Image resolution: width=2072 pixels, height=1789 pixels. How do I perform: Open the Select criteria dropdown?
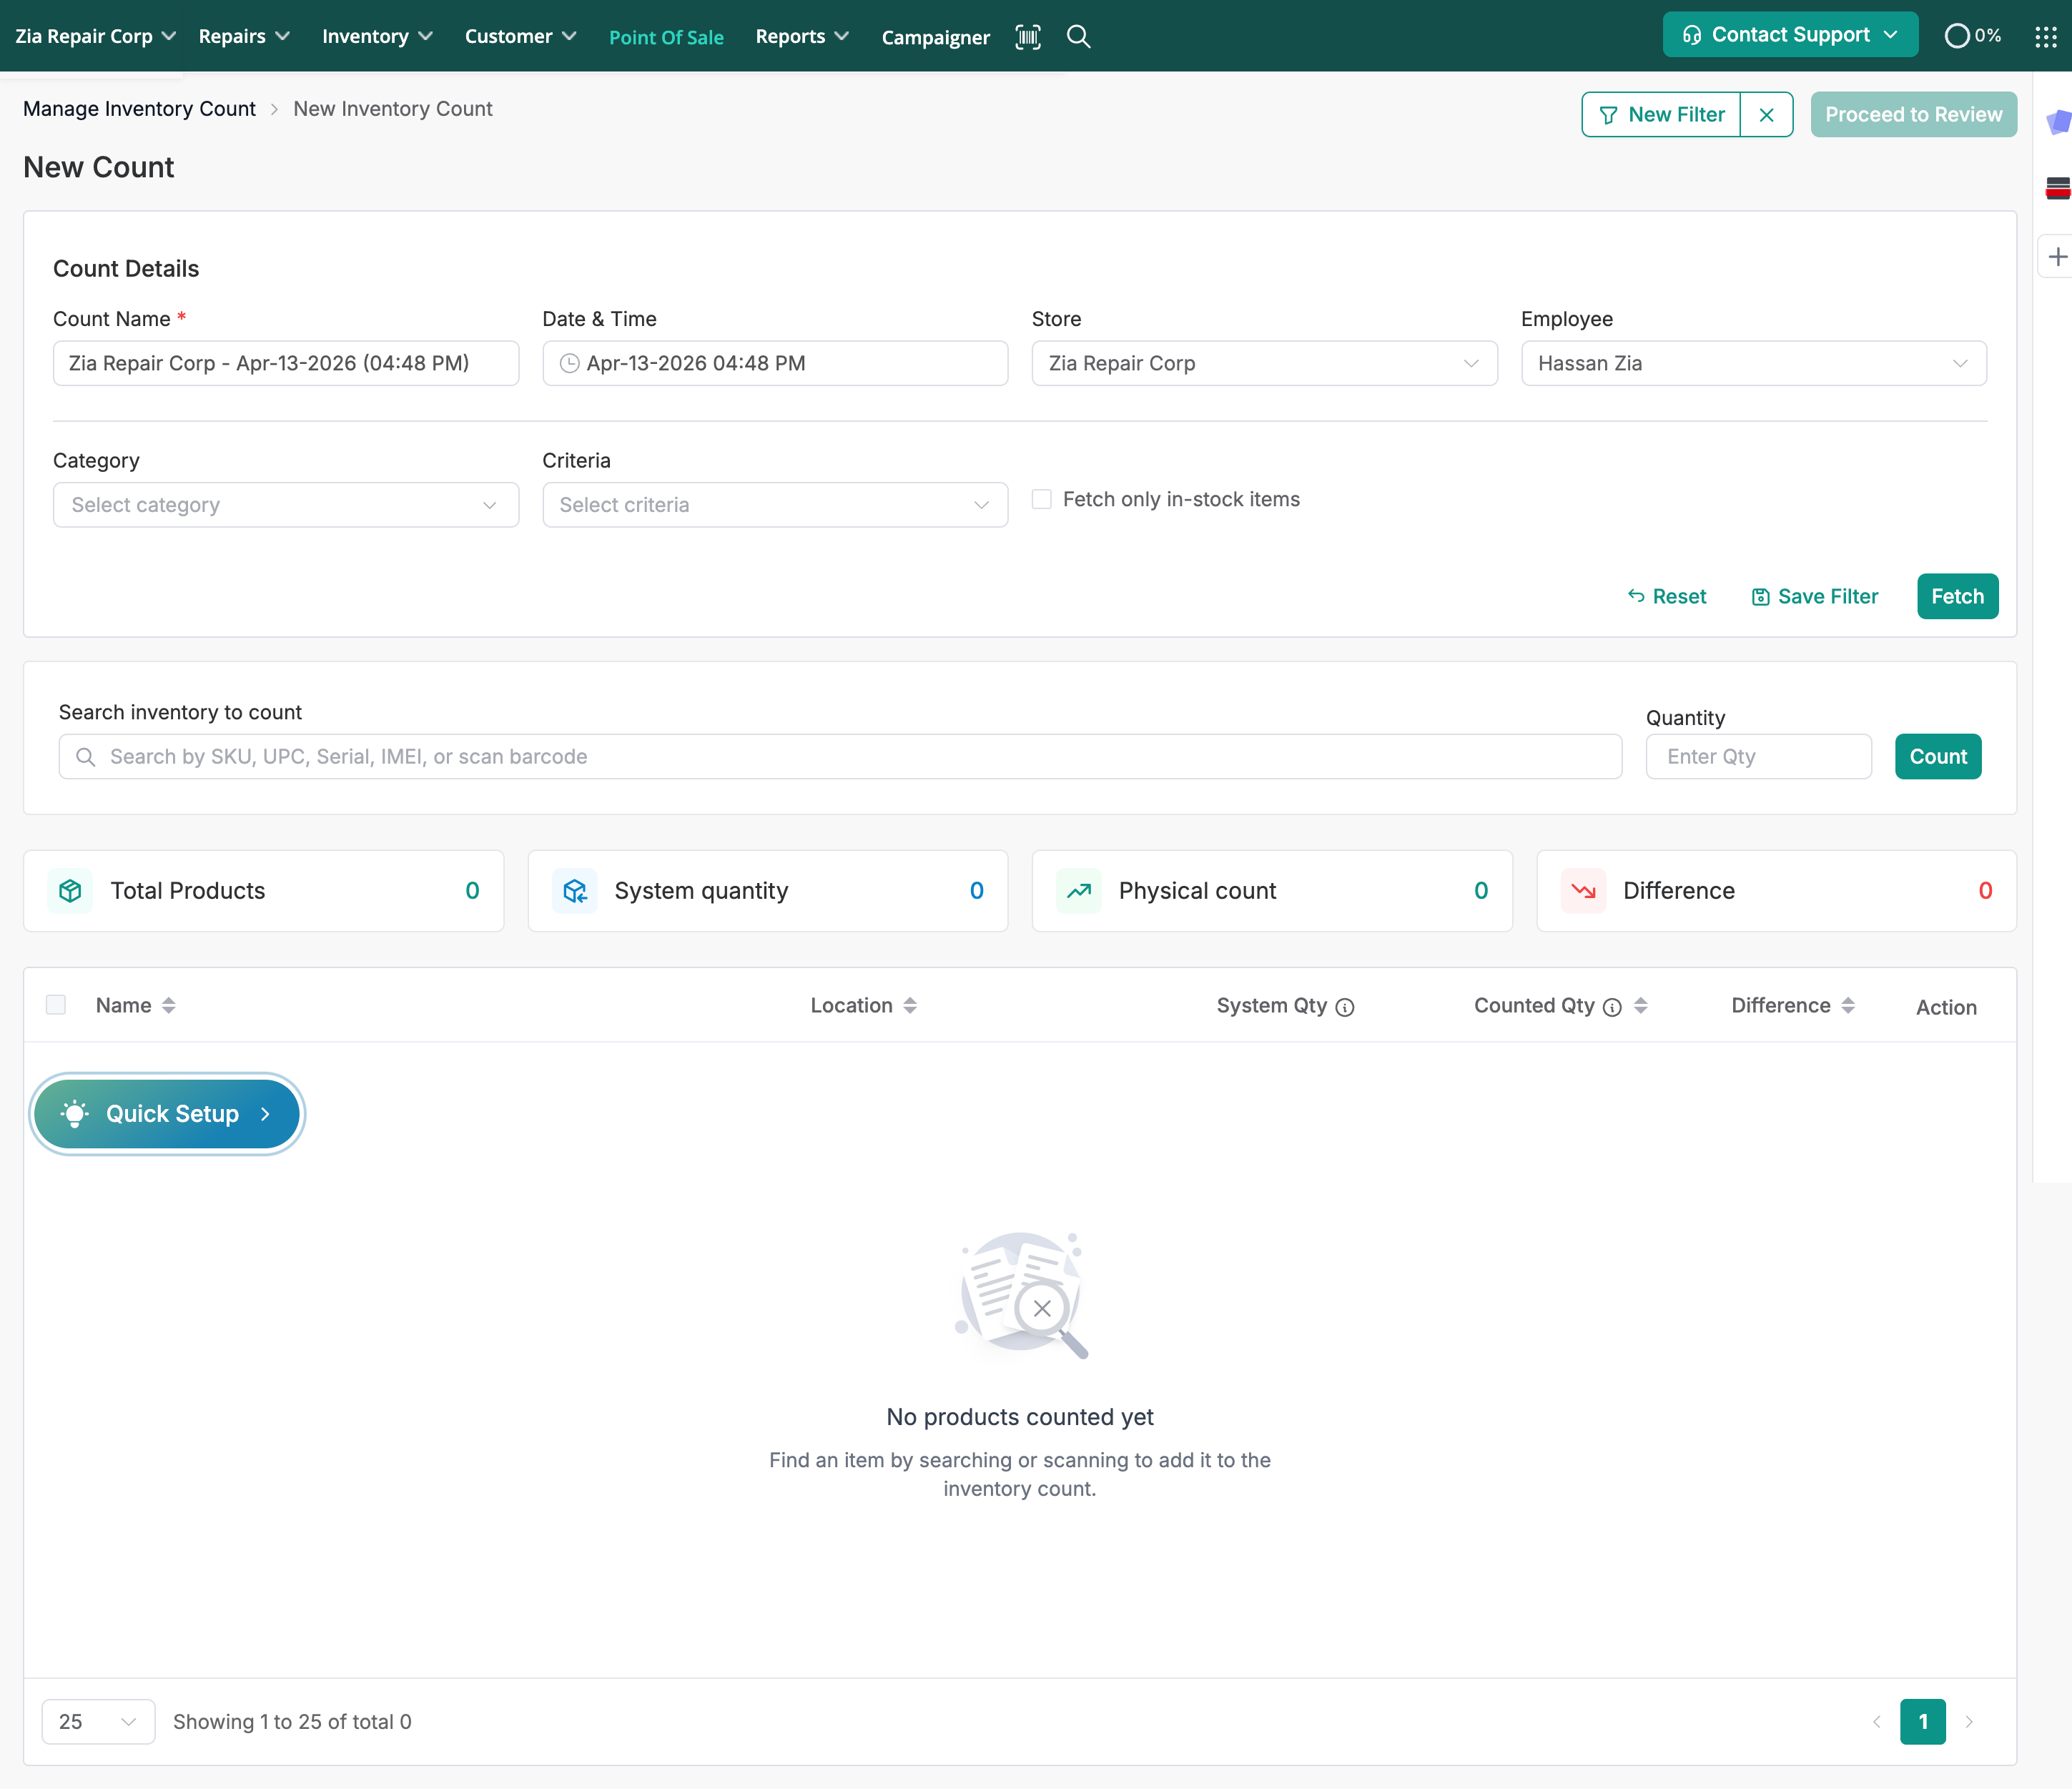[x=774, y=505]
